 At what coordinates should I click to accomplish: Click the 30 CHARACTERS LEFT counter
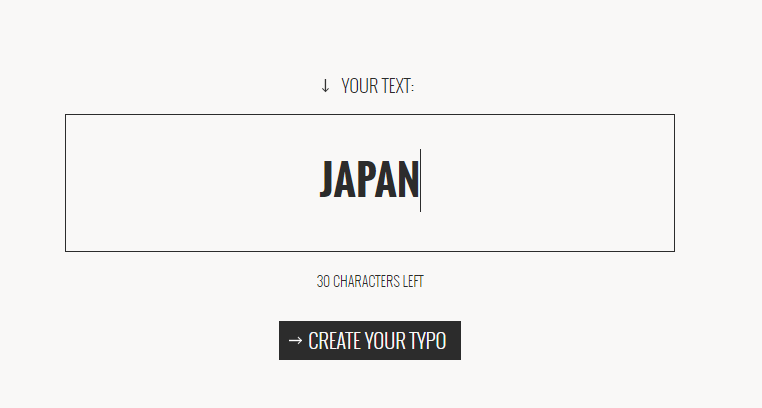pyautogui.click(x=370, y=282)
